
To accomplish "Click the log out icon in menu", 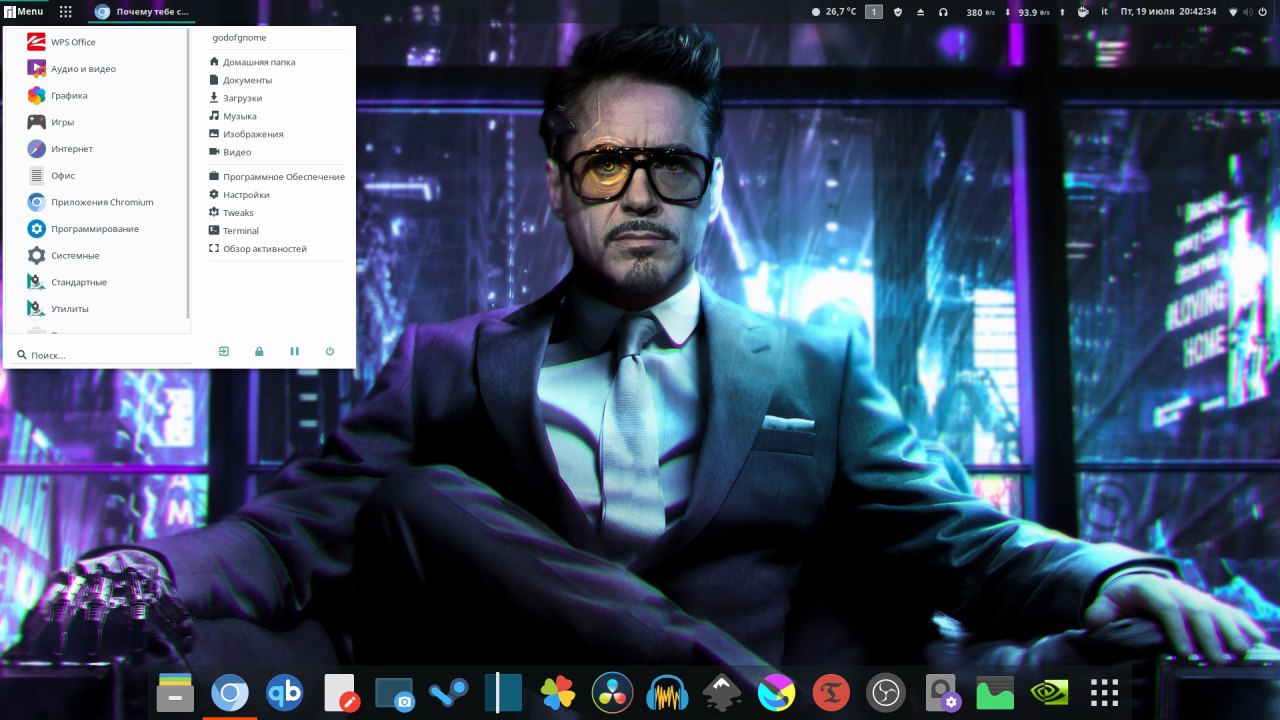I will tap(224, 351).
